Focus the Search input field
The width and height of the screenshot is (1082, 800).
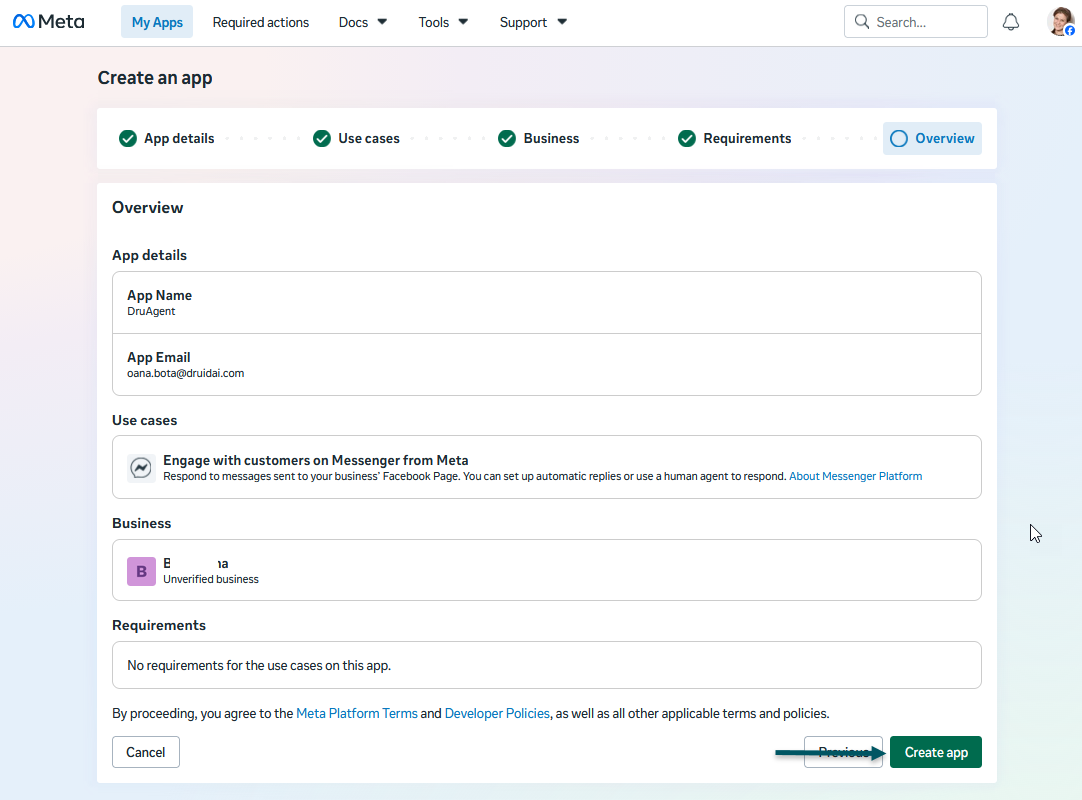tap(916, 21)
